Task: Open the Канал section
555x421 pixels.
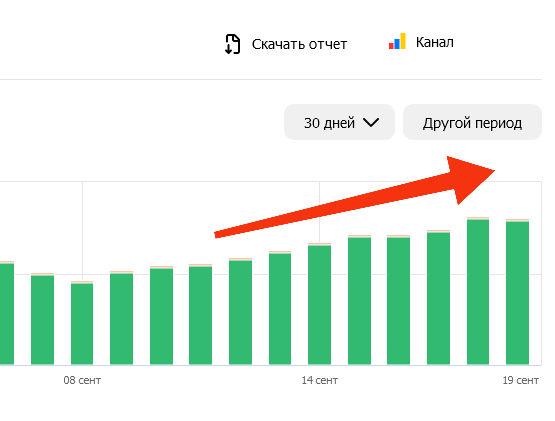Action: point(434,42)
